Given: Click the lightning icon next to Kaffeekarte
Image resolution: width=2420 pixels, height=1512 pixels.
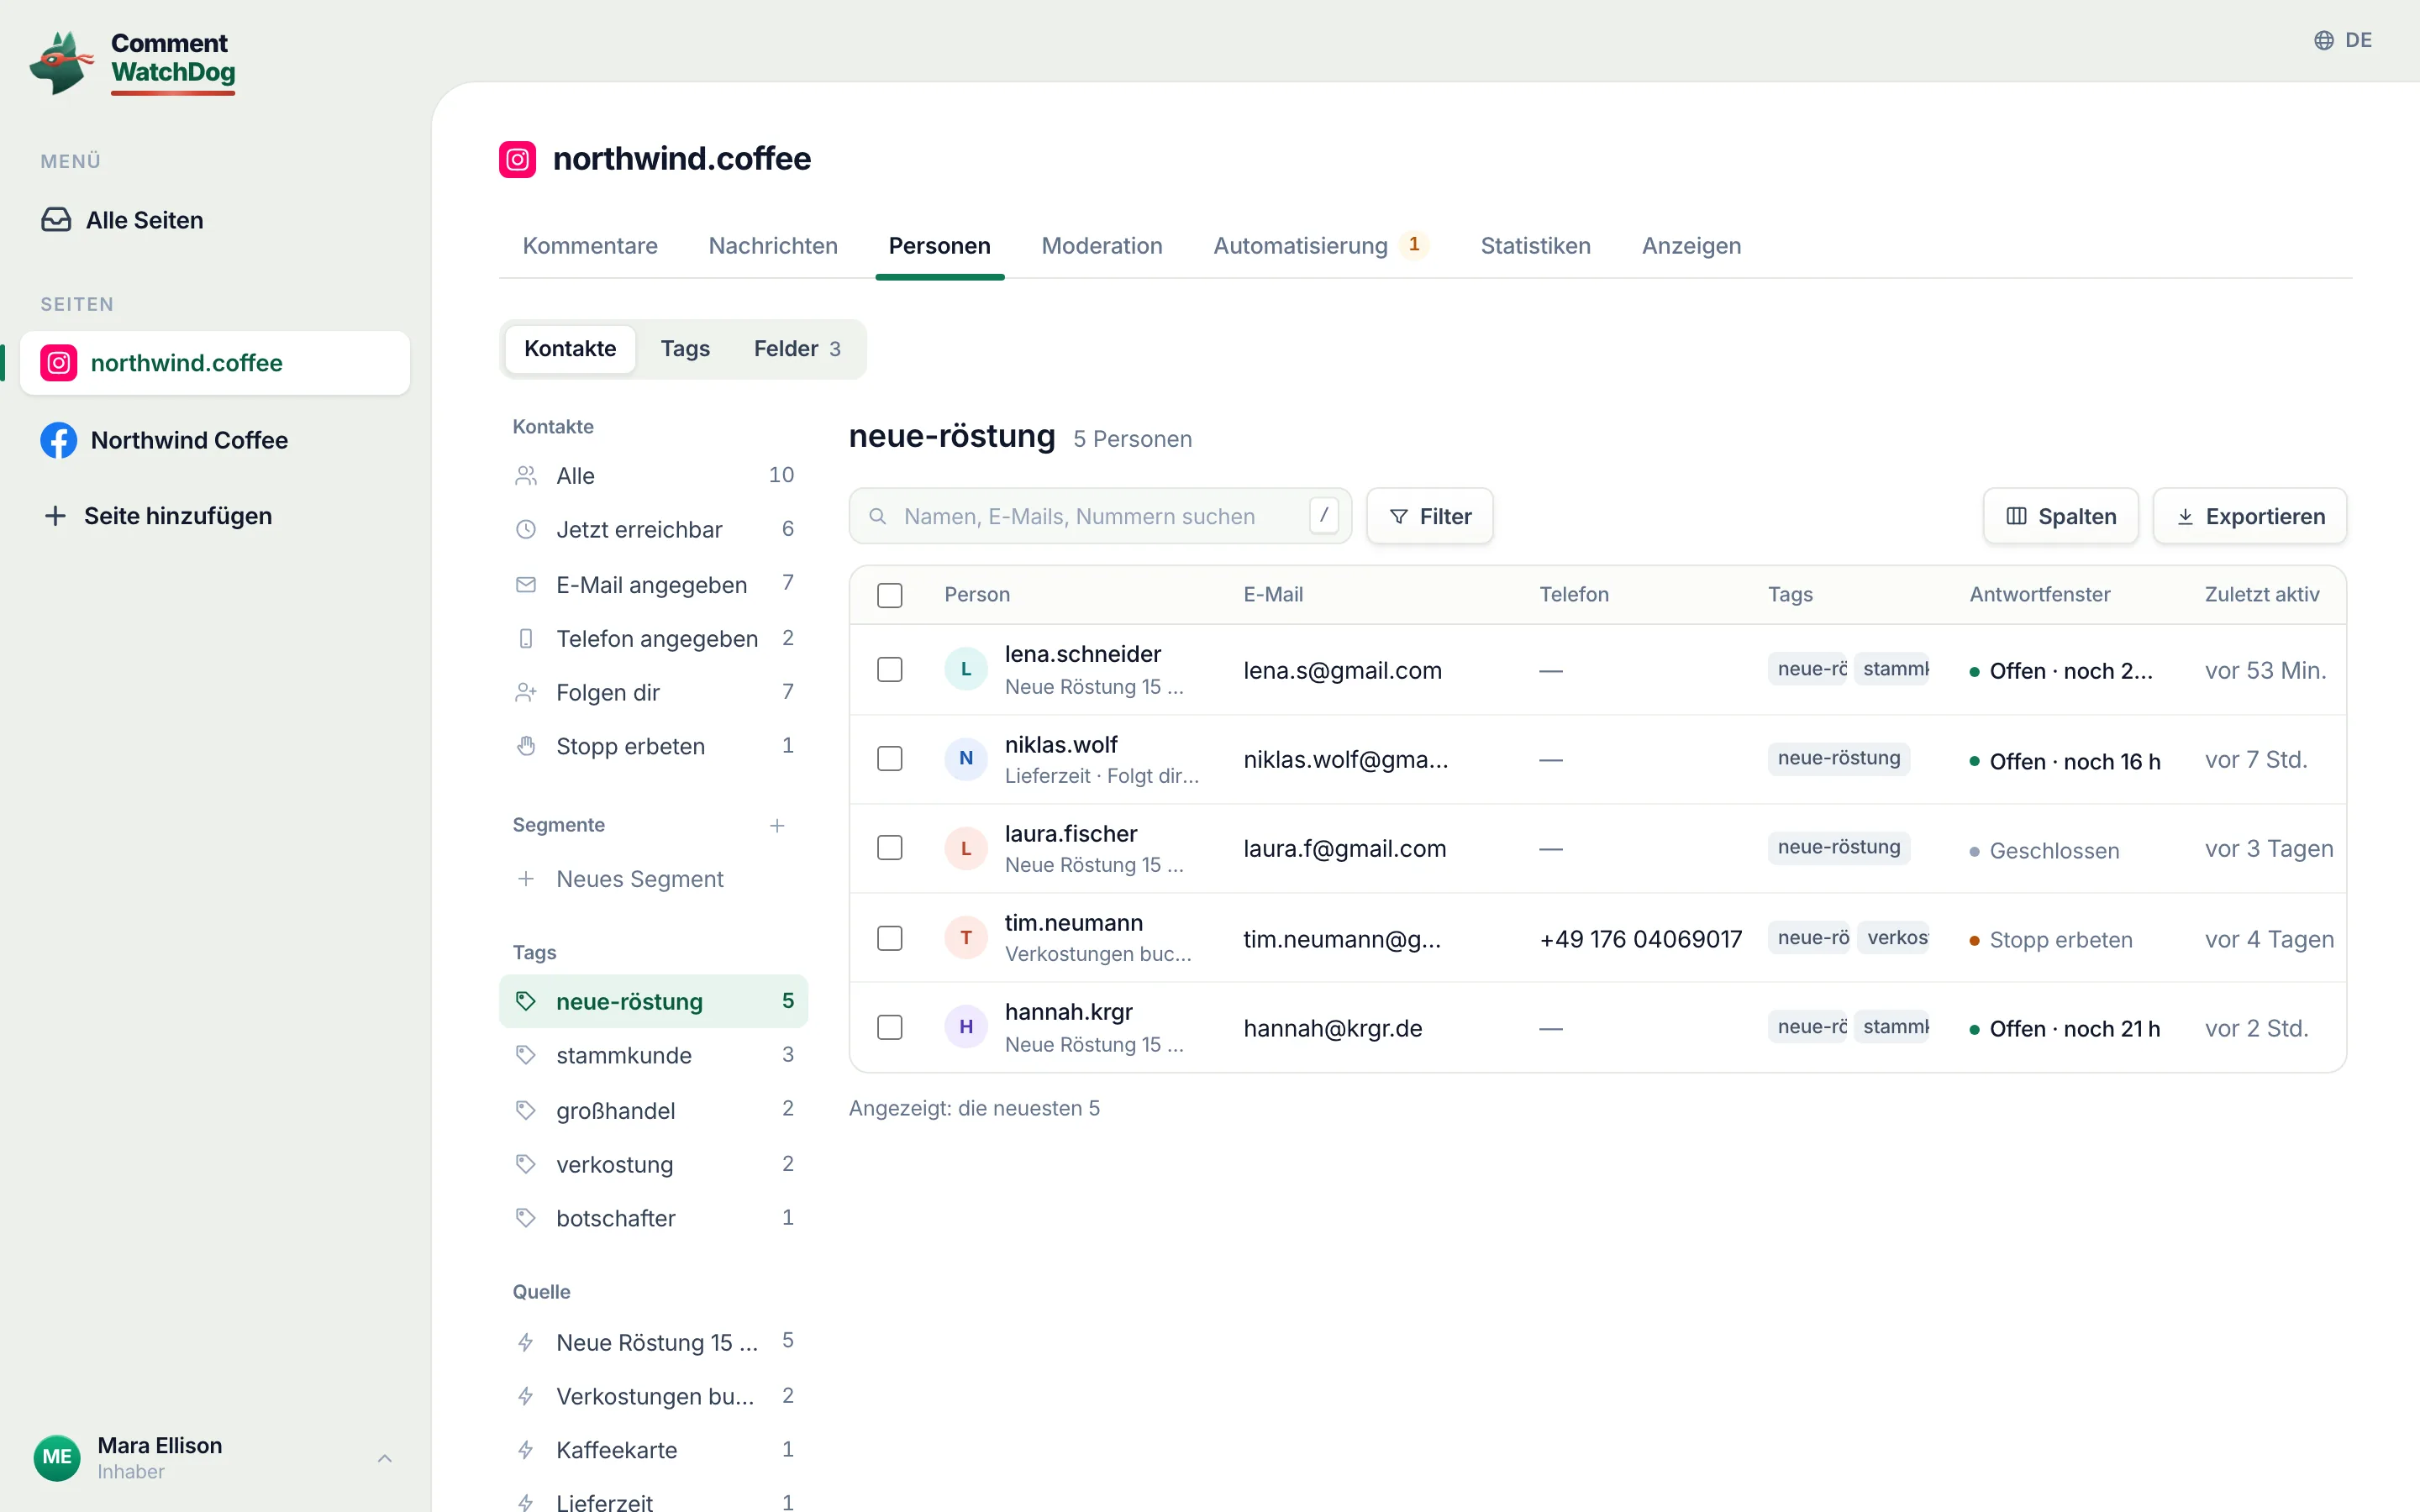Looking at the screenshot, I should point(526,1449).
